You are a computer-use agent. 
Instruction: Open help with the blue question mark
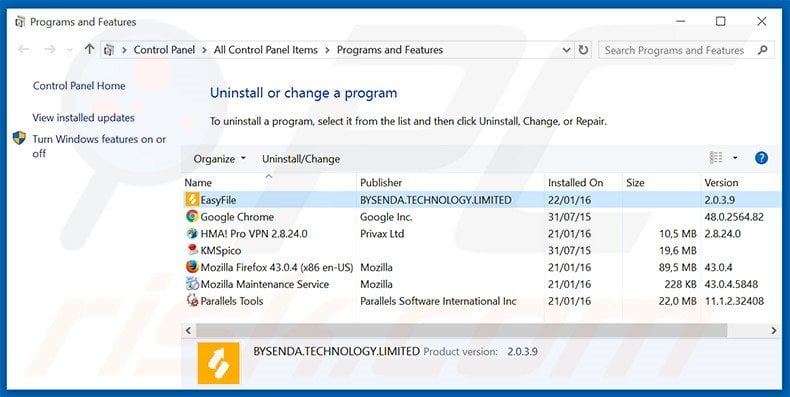click(761, 158)
